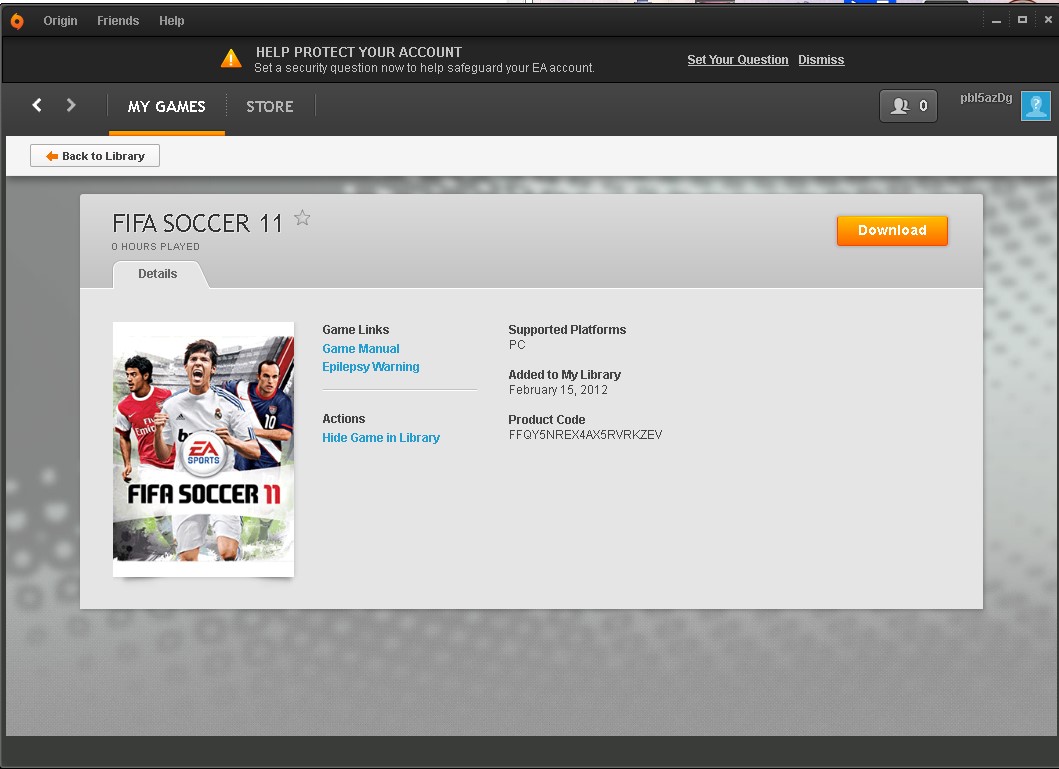Screen dimensions: 1059x769
Task: Click the Back to Library button
Action: tap(95, 155)
